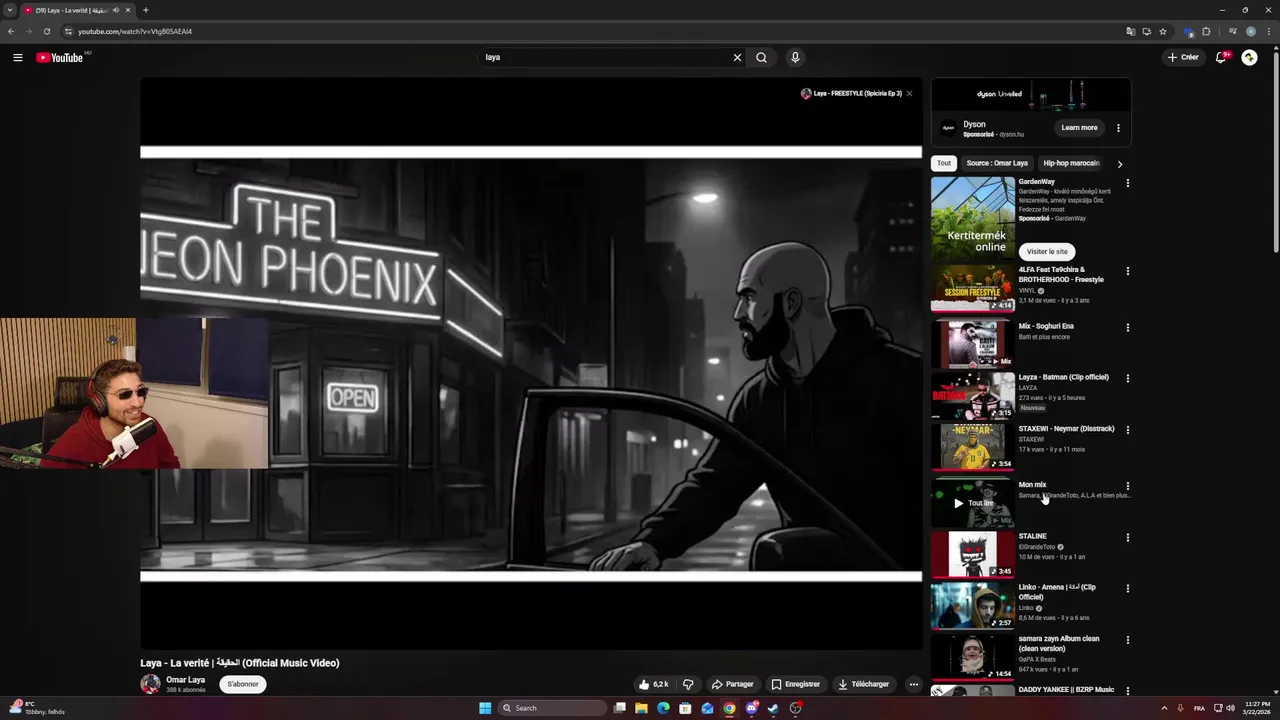This screenshot has height=720, width=1280.
Task: Click the browser address bar URL
Action: tap(135, 31)
